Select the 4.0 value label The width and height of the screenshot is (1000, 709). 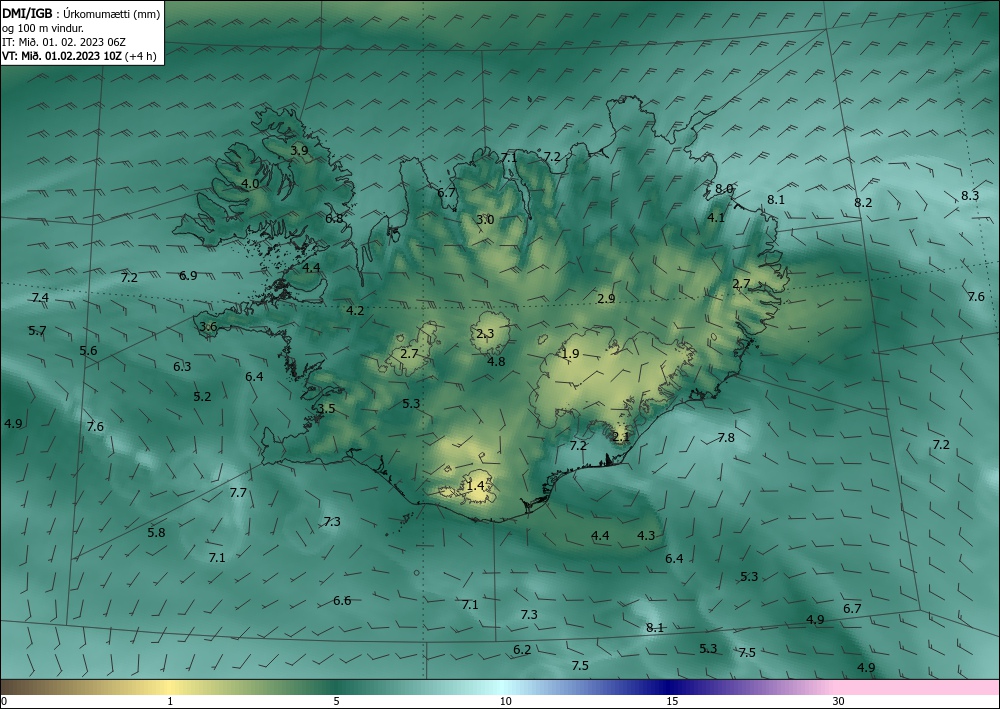250,184
